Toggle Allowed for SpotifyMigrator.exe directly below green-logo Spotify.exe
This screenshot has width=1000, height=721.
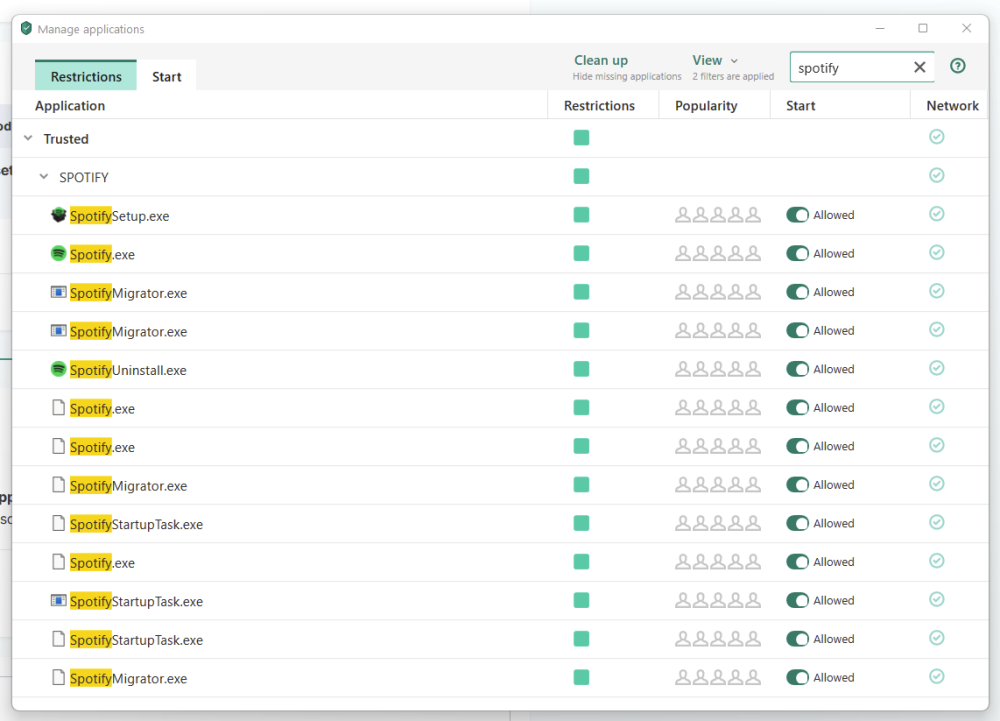797,292
